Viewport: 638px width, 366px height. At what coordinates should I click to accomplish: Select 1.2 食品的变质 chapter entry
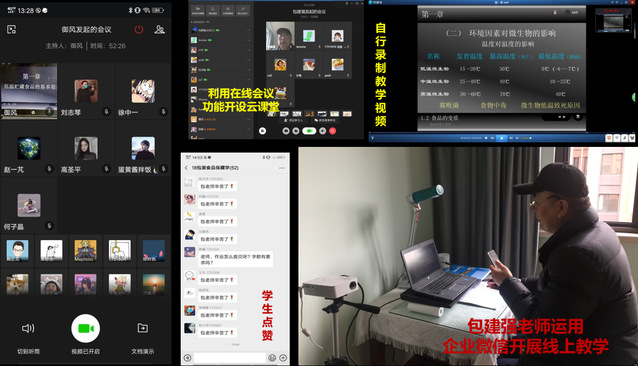(439, 118)
